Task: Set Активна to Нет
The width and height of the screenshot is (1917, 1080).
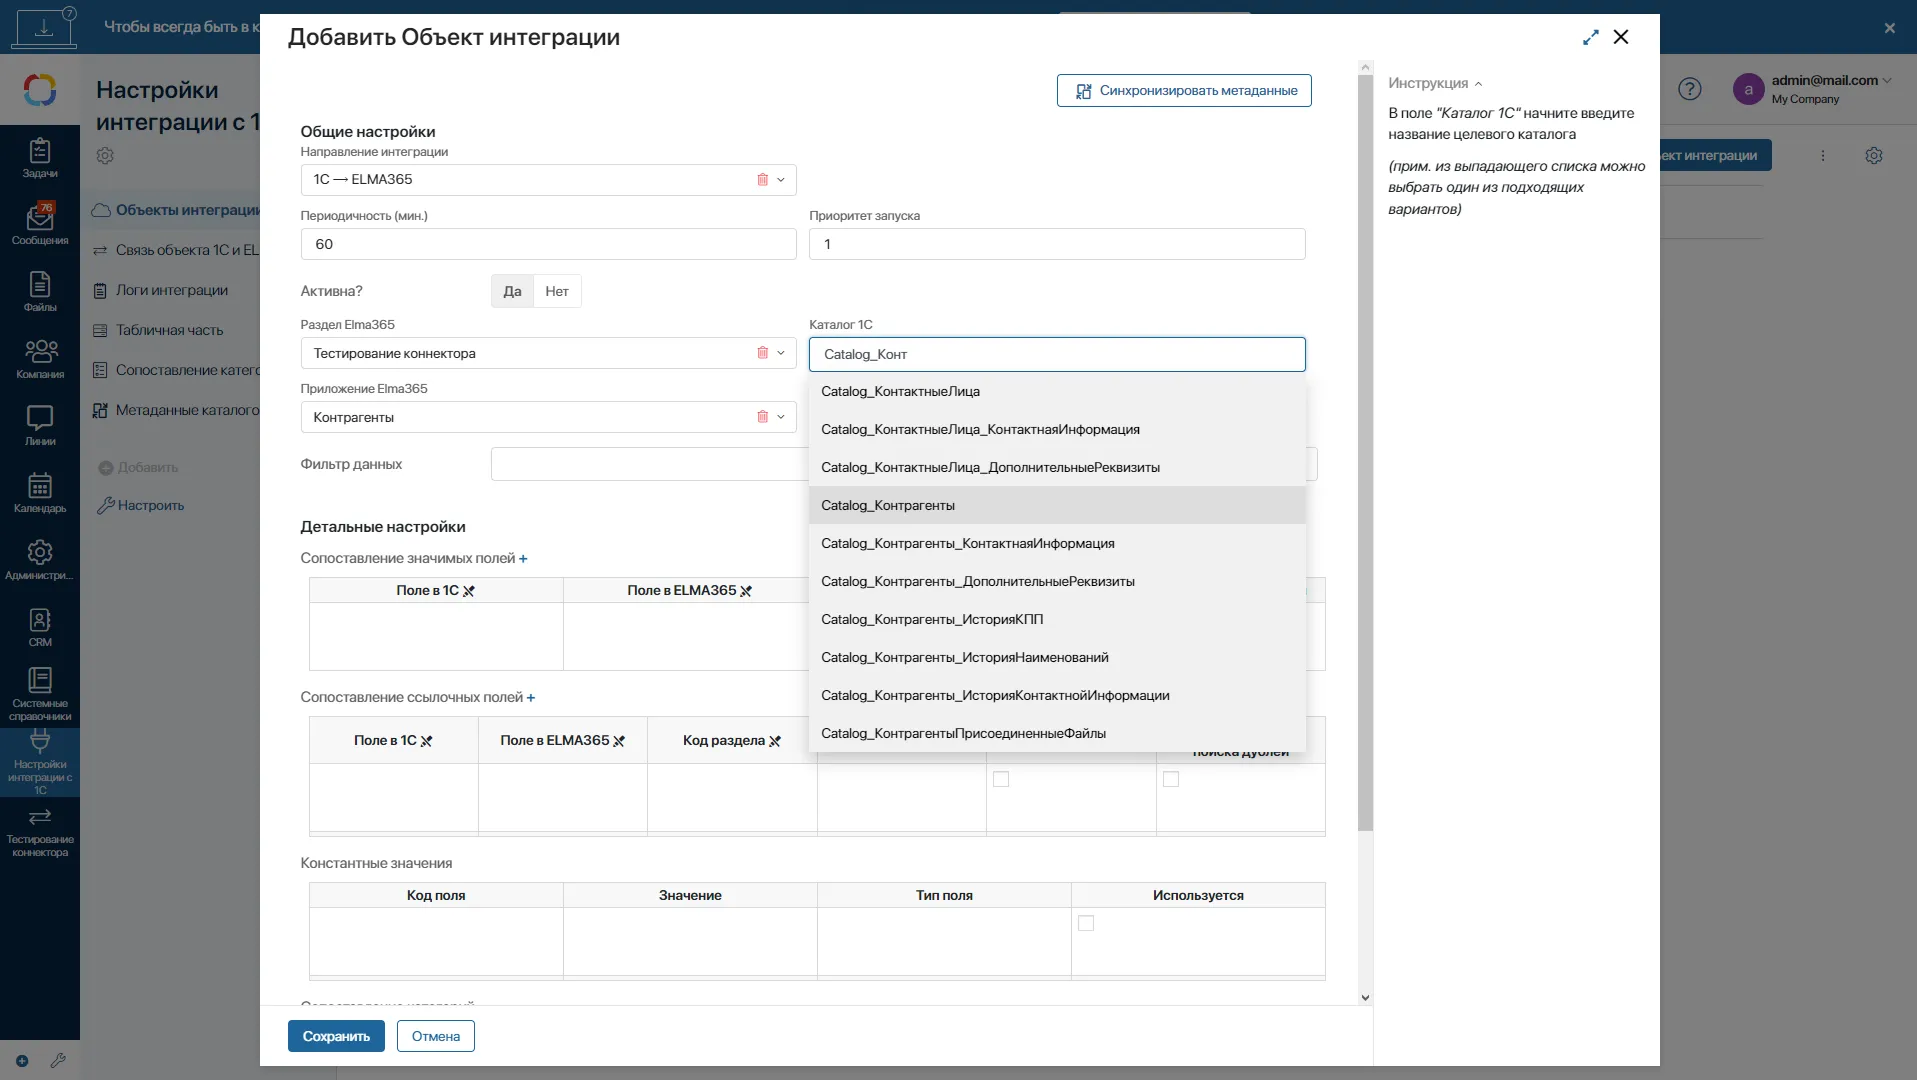Action: click(x=557, y=291)
